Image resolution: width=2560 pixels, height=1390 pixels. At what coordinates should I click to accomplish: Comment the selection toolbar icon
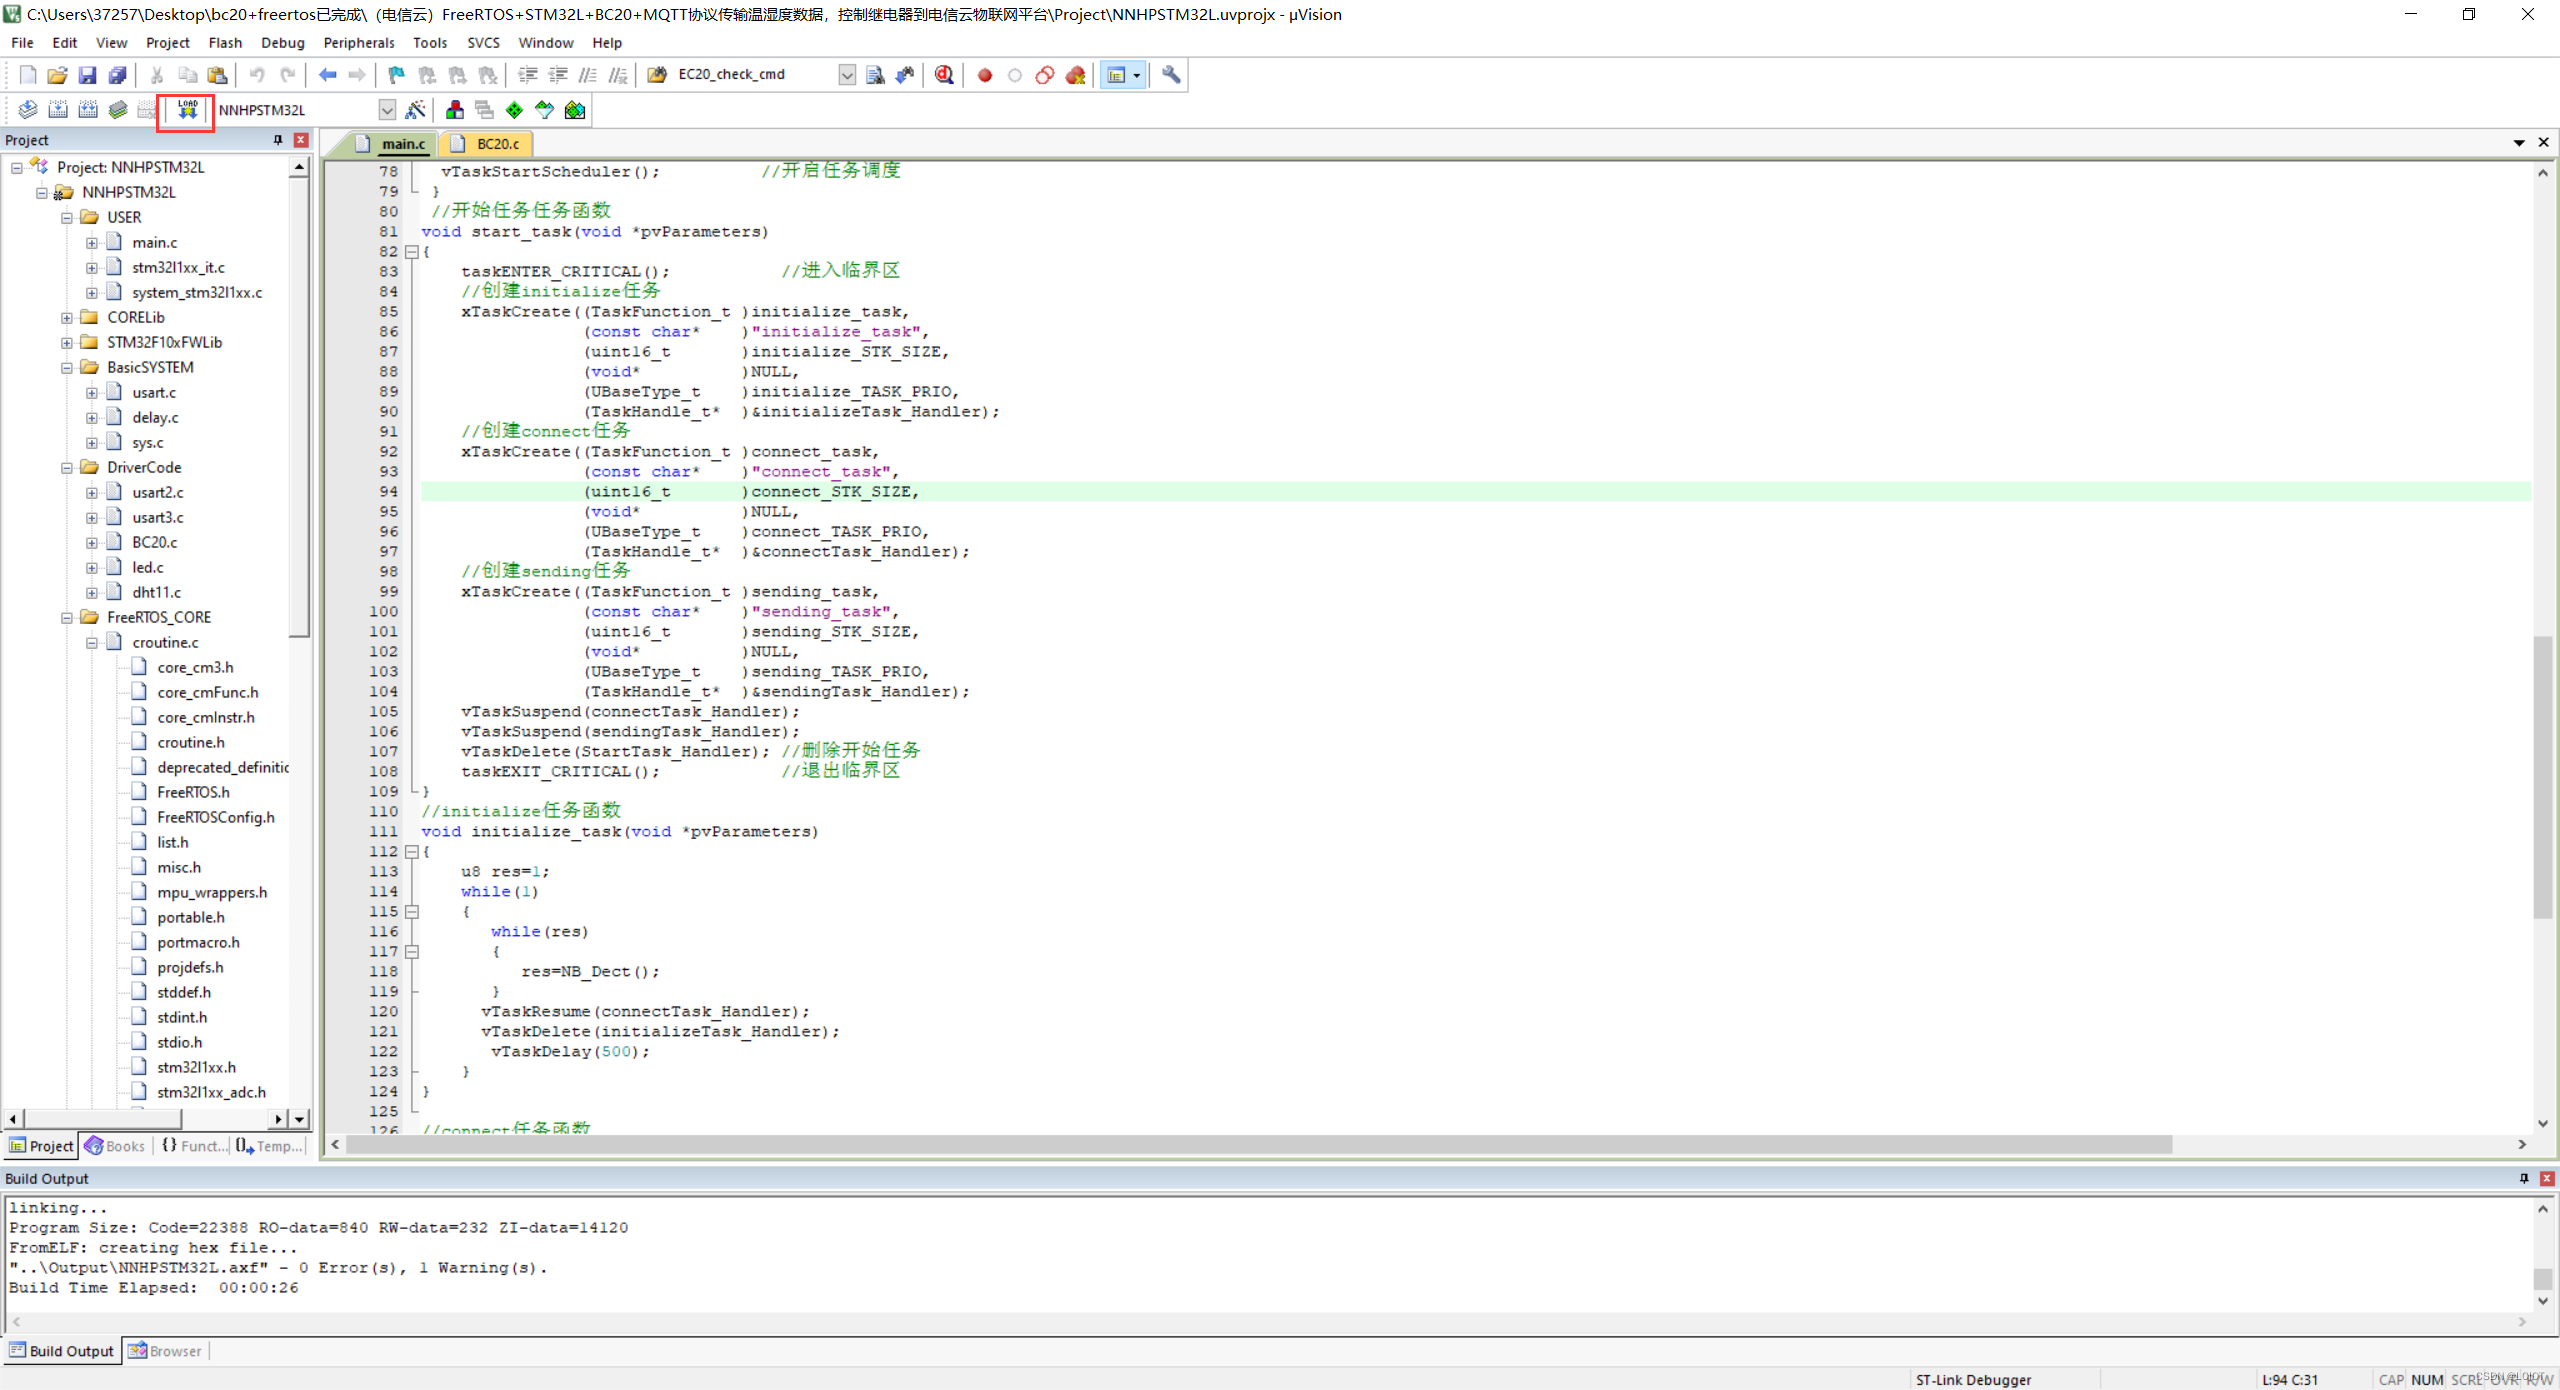588,75
